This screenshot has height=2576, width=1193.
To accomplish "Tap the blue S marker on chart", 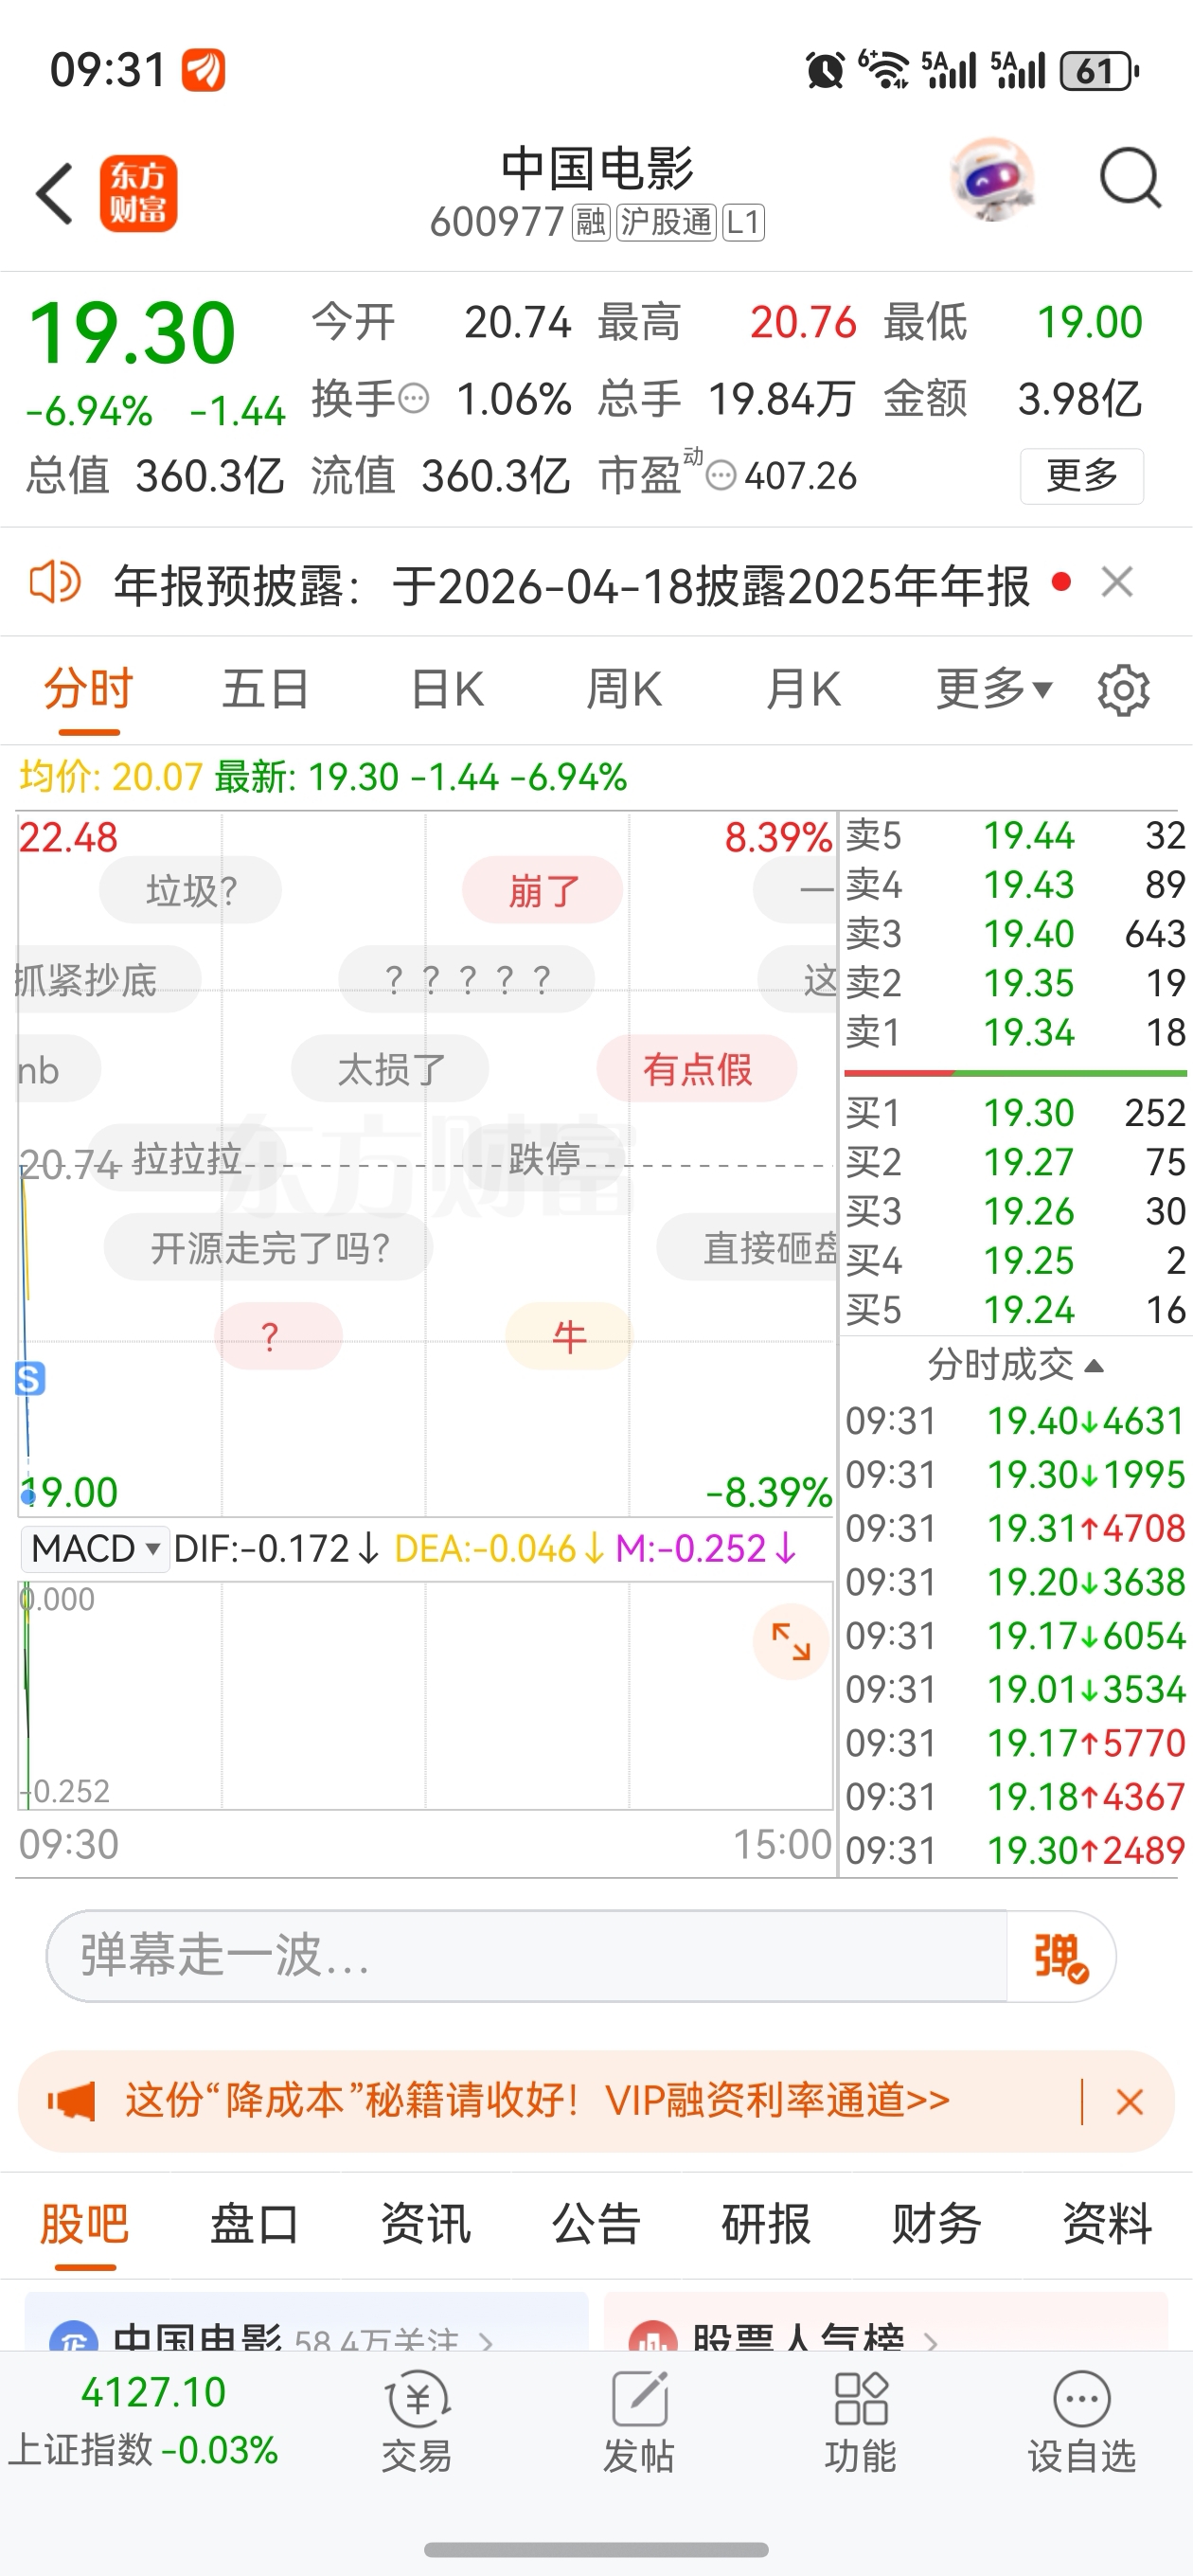I will [x=30, y=1378].
